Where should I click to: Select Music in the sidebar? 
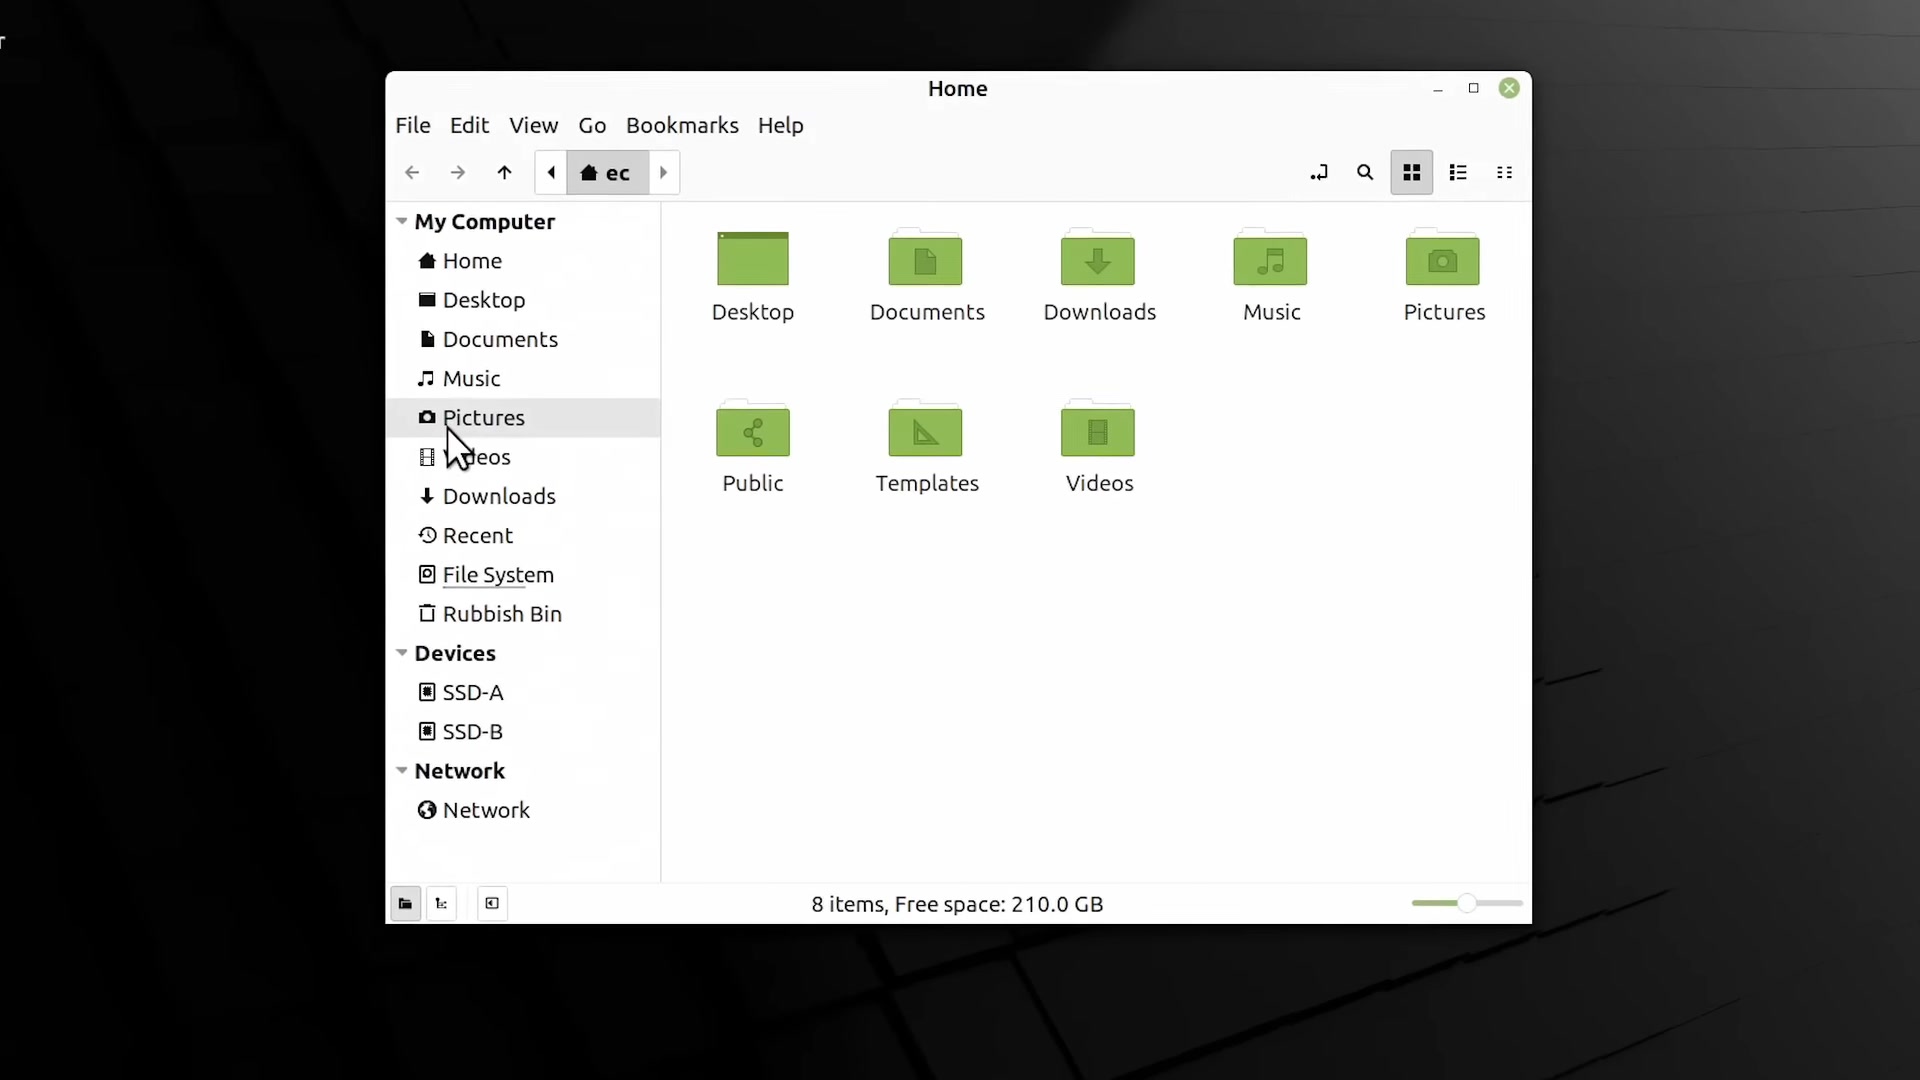click(523, 379)
